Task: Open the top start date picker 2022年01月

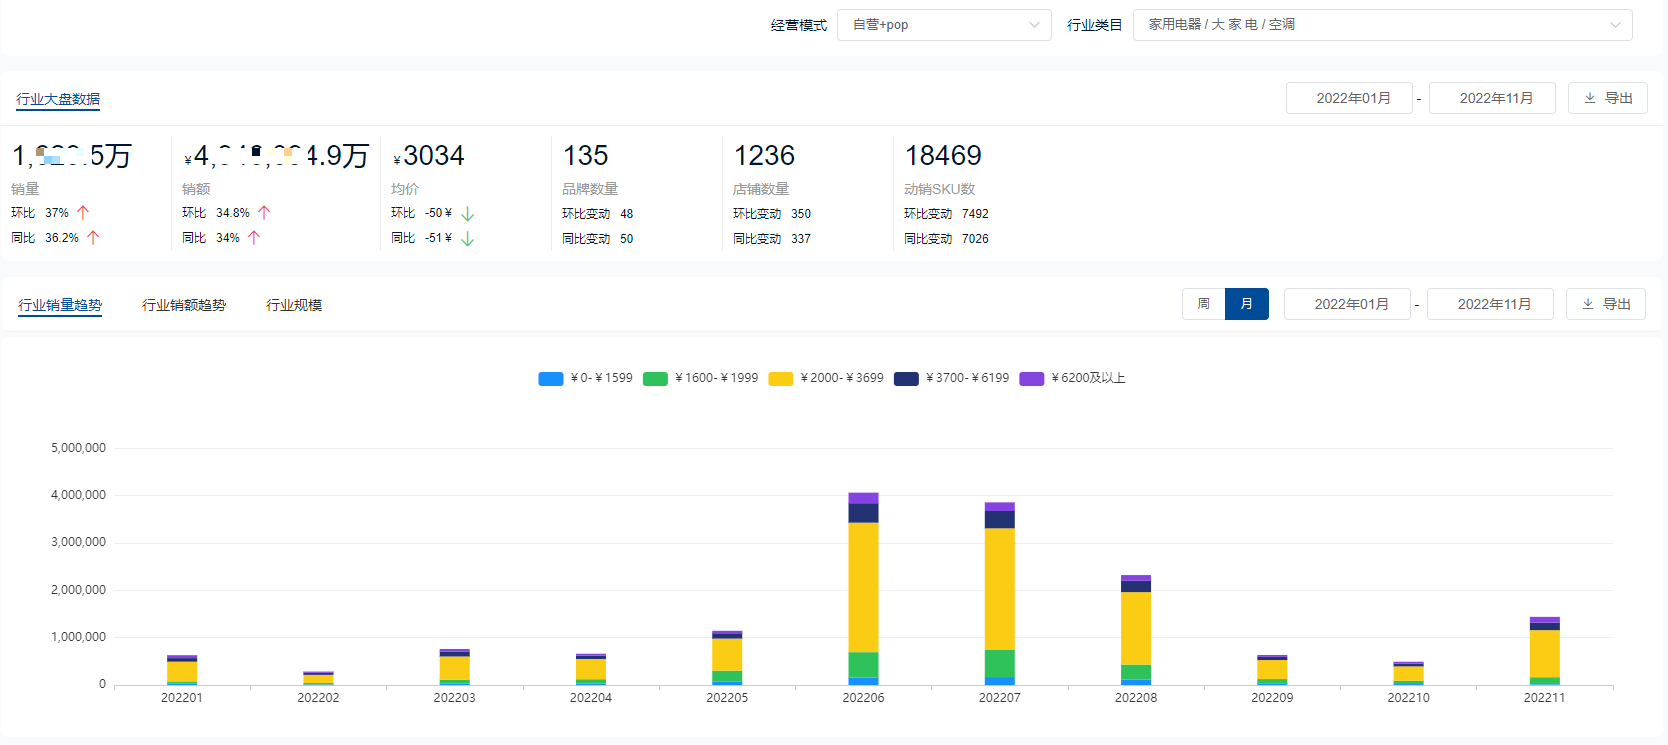Action: coord(1348,98)
